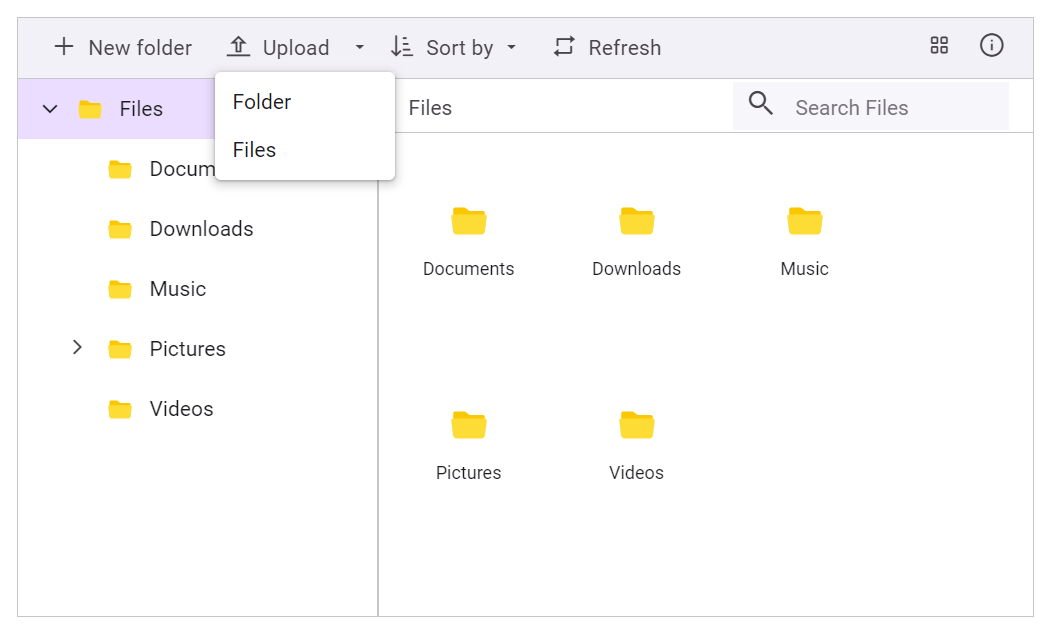
Task: Open the details info icon
Action: pos(991,45)
